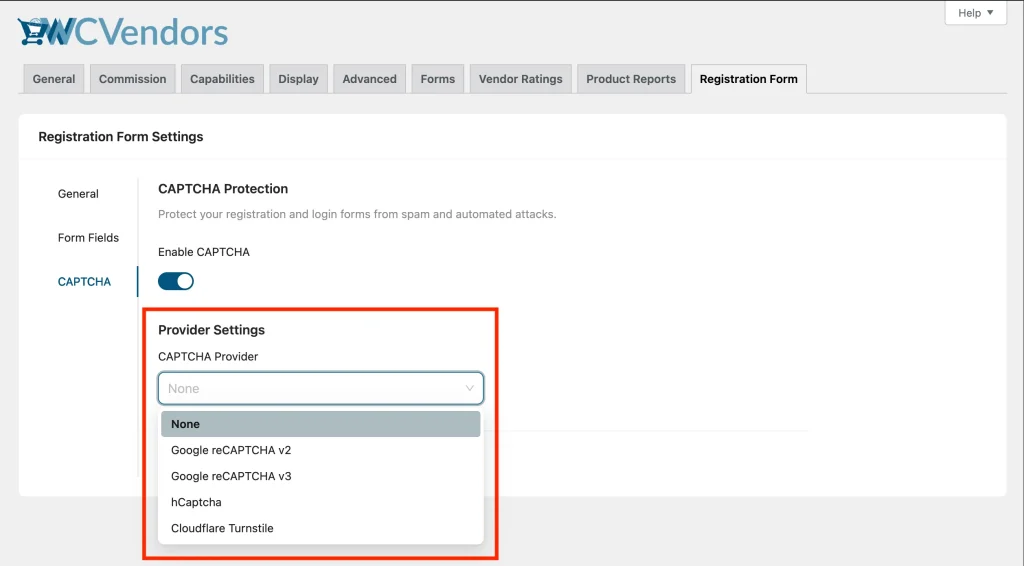Open the CAPTCHA Provider dropdown

(310, 388)
